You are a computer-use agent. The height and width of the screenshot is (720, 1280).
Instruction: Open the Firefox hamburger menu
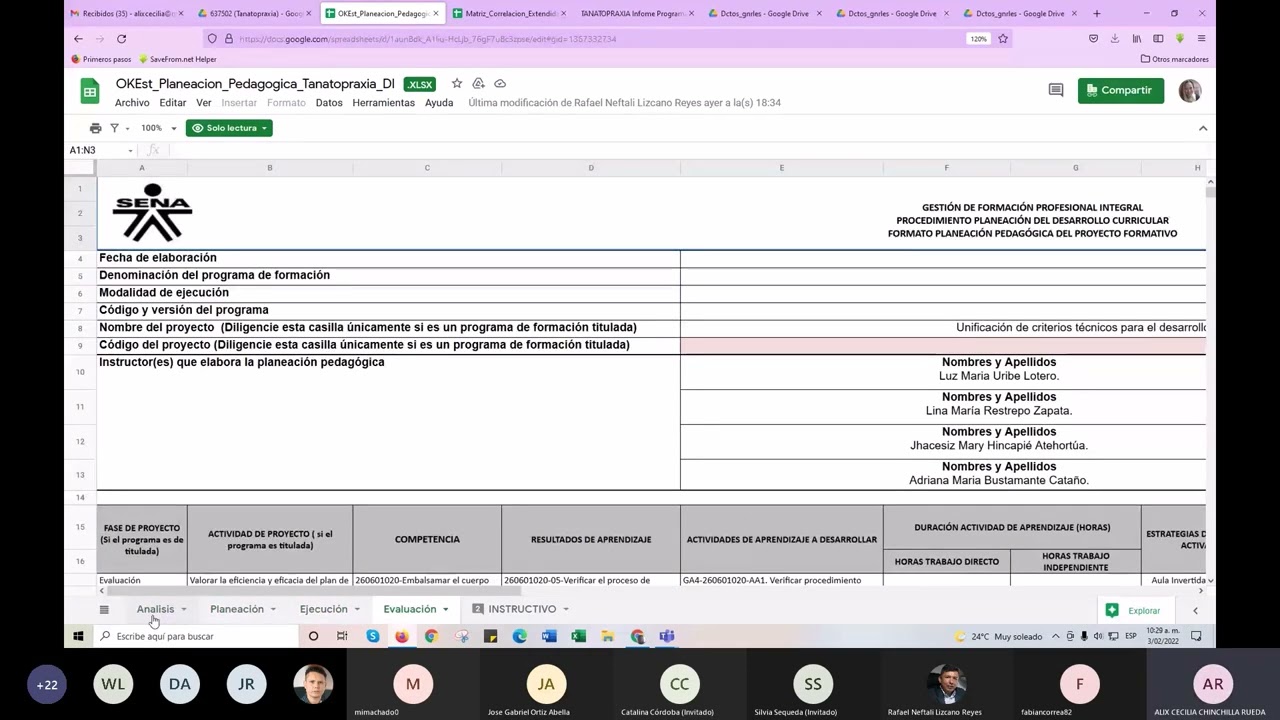(x=1201, y=39)
